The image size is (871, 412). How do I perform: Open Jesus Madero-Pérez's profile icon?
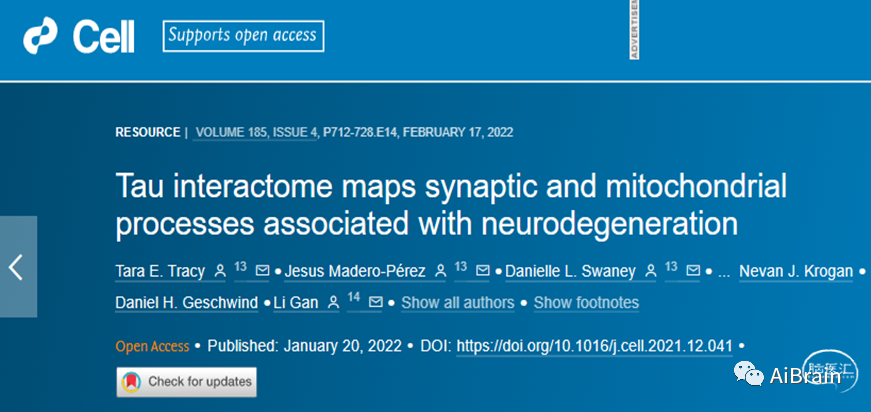[440, 271]
